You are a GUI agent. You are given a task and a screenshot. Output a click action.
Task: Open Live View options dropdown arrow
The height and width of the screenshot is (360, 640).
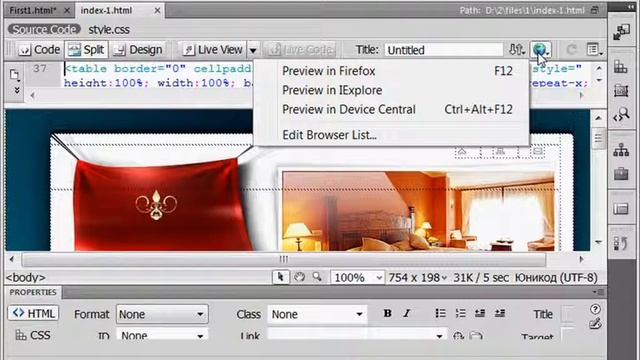pos(253,50)
